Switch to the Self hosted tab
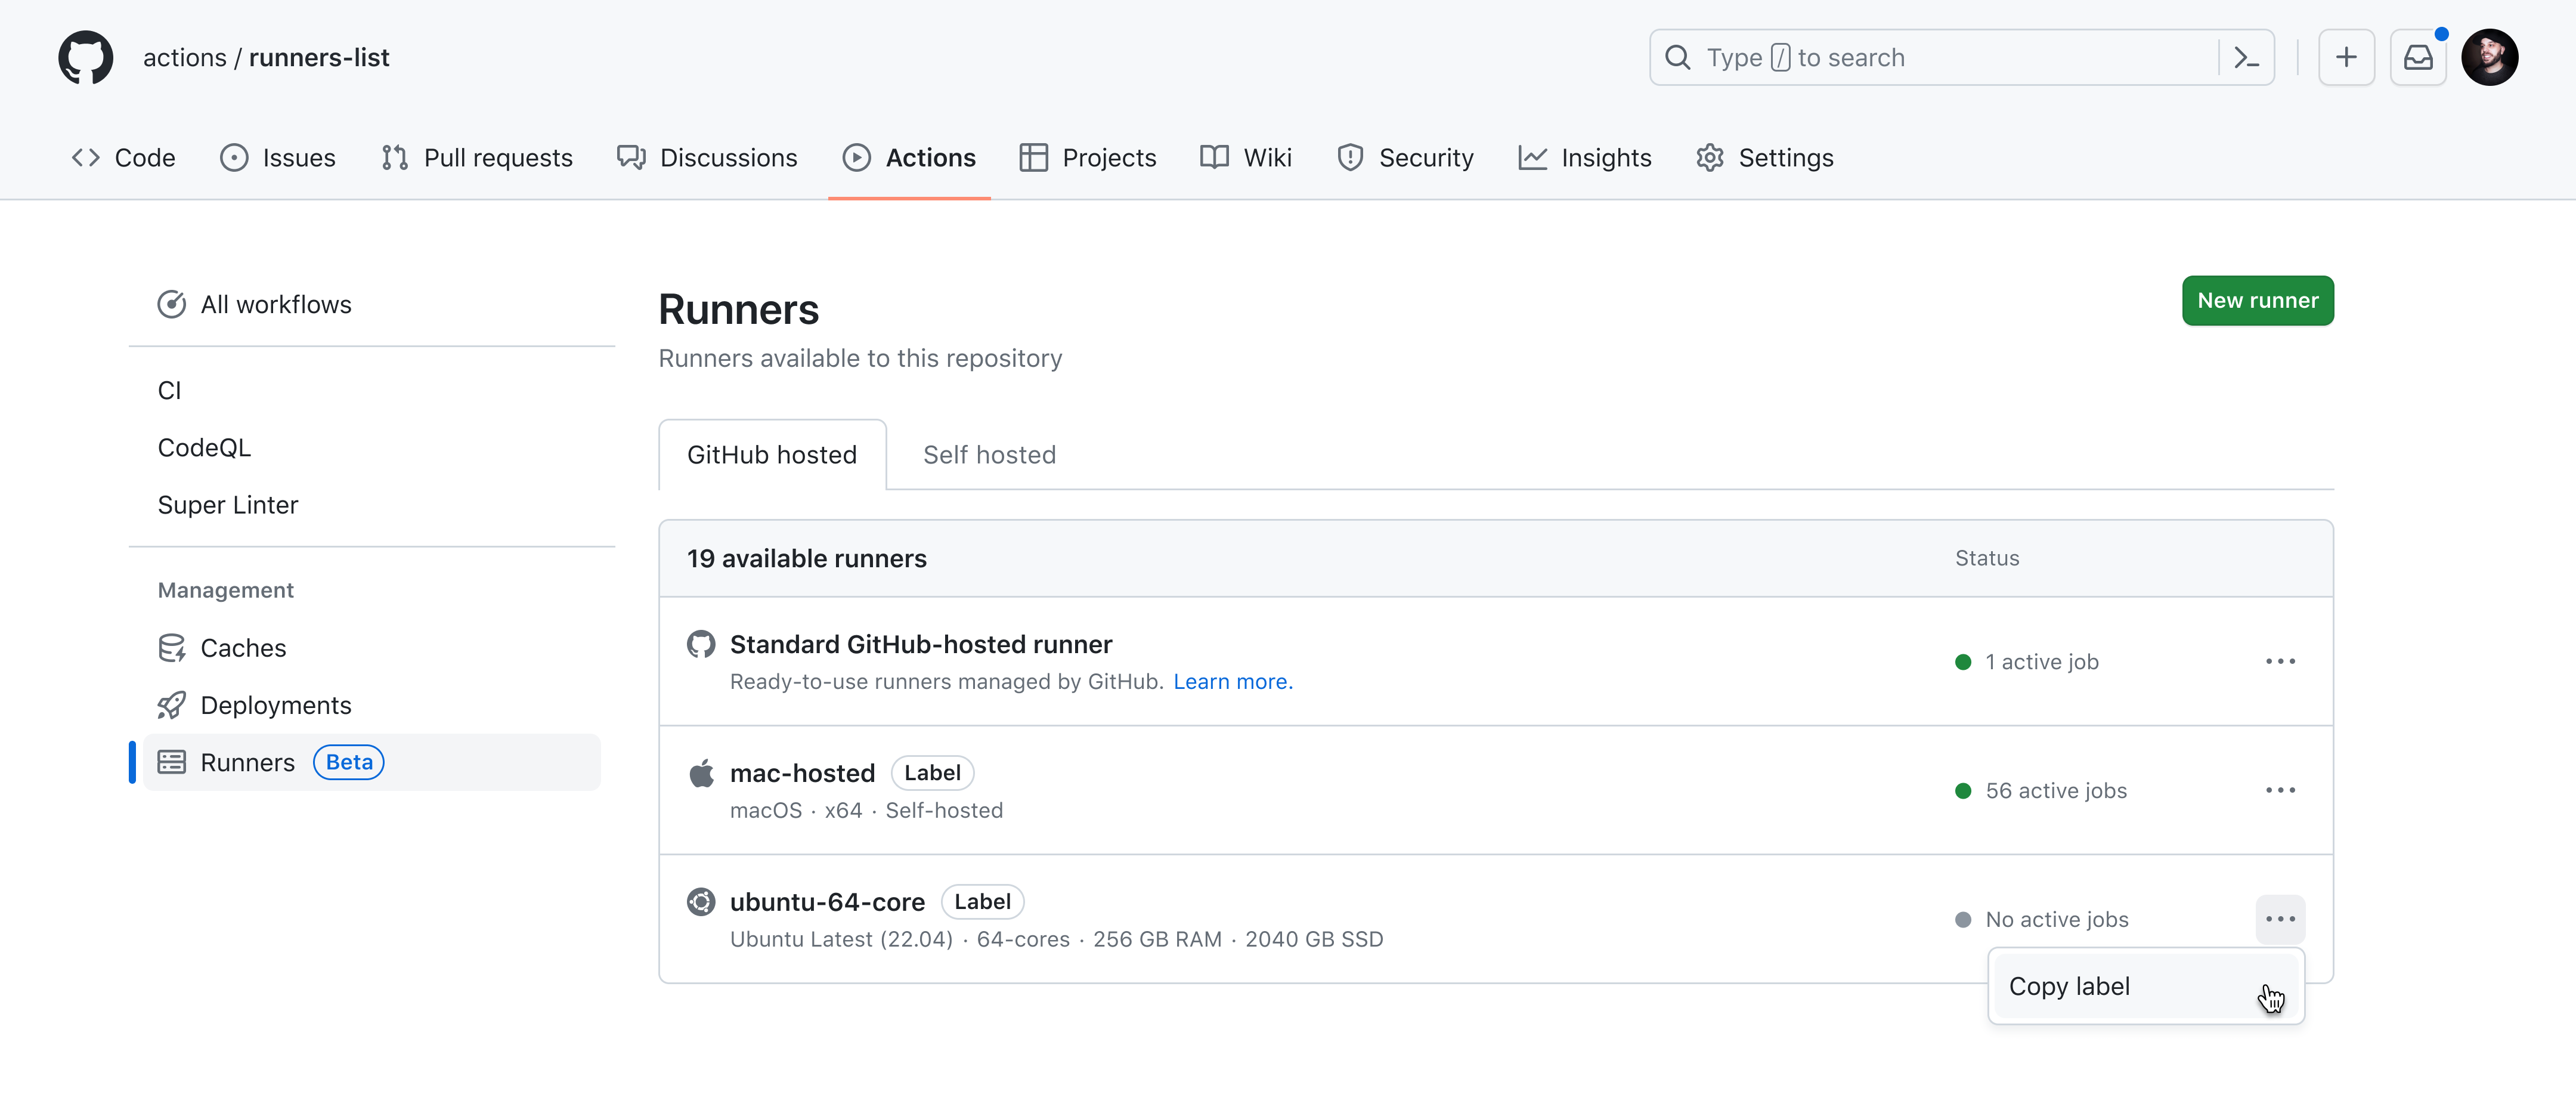The width and height of the screenshot is (2576, 1113). pyautogui.click(x=989, y=454)
